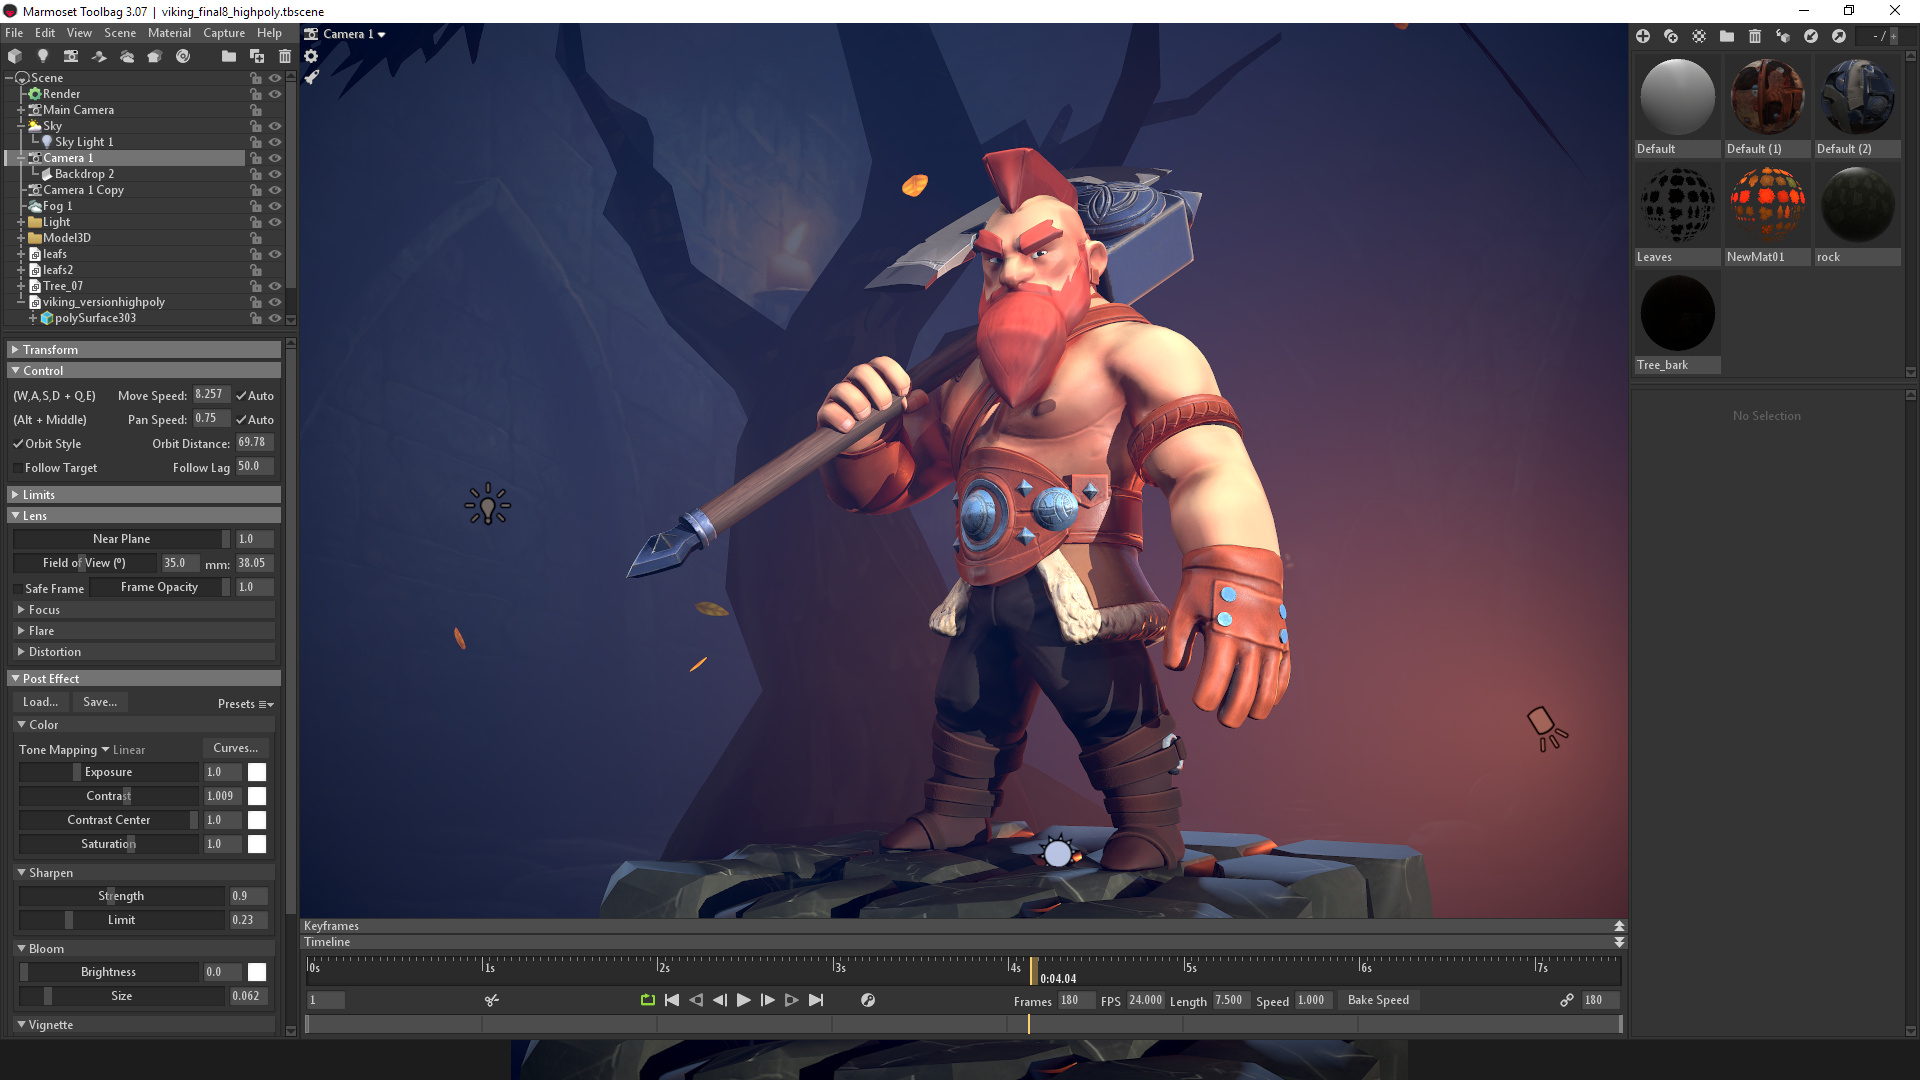
Task: Click the Load... post effect button
Action: (x=41, y=702)
